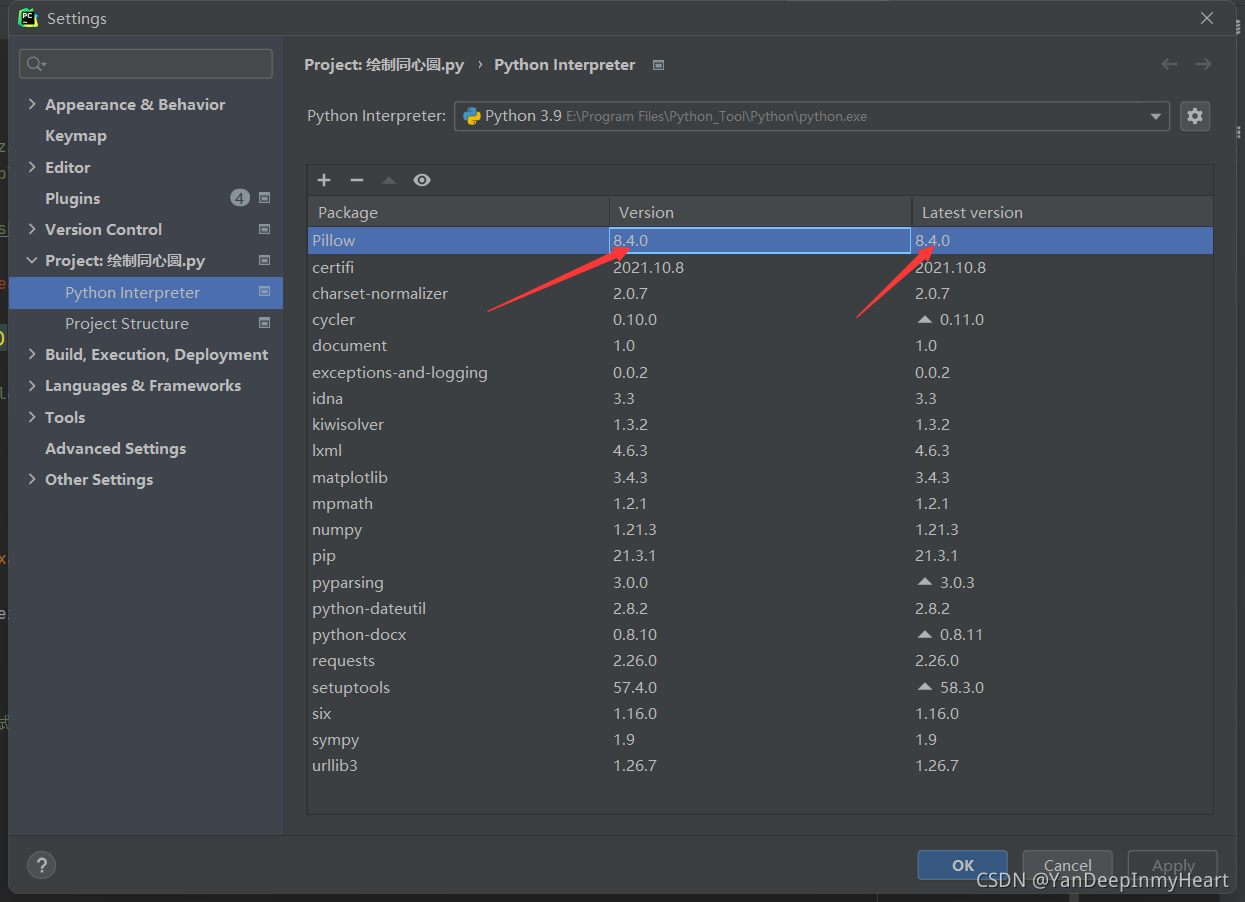
Task: Click the upgrade package arrow icon
Action: click(x=389, y=180)
